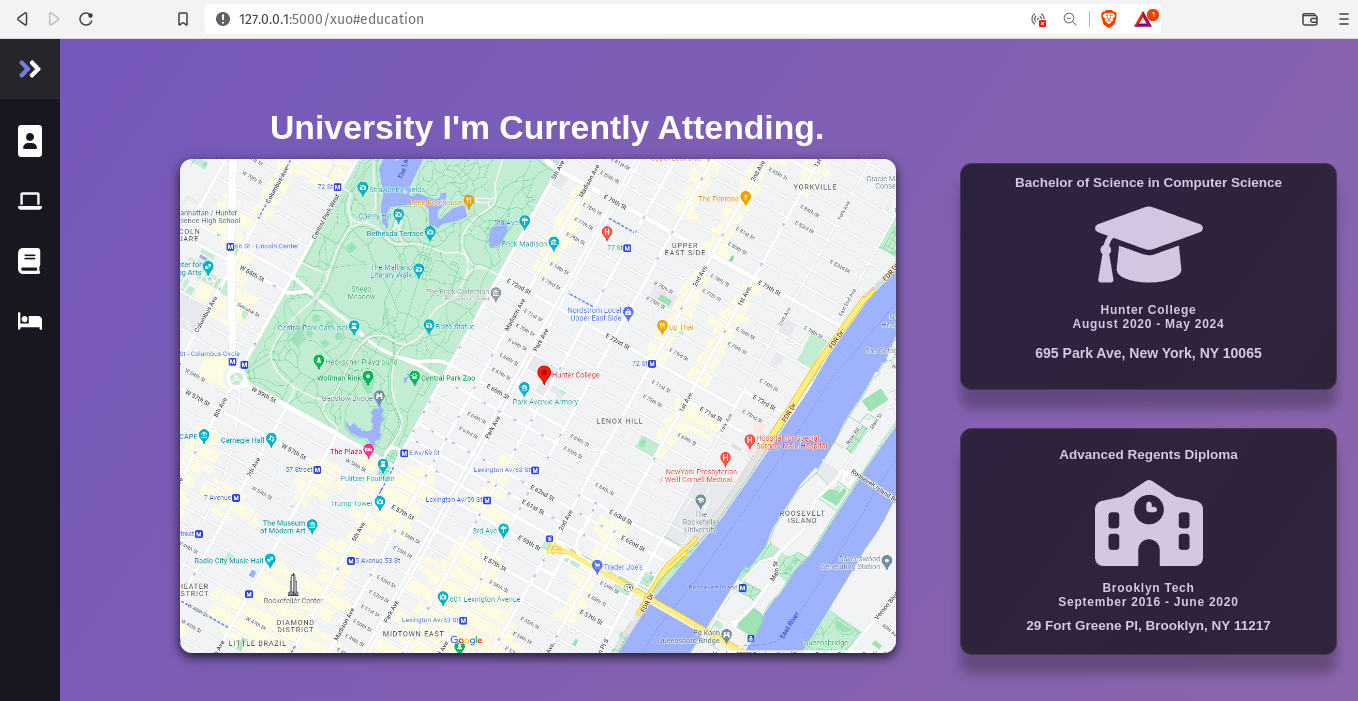Click "29 Fort Greene Pl, Brooklyn, NY 11217" address

pyautogui.click(x=1148, y=625)
